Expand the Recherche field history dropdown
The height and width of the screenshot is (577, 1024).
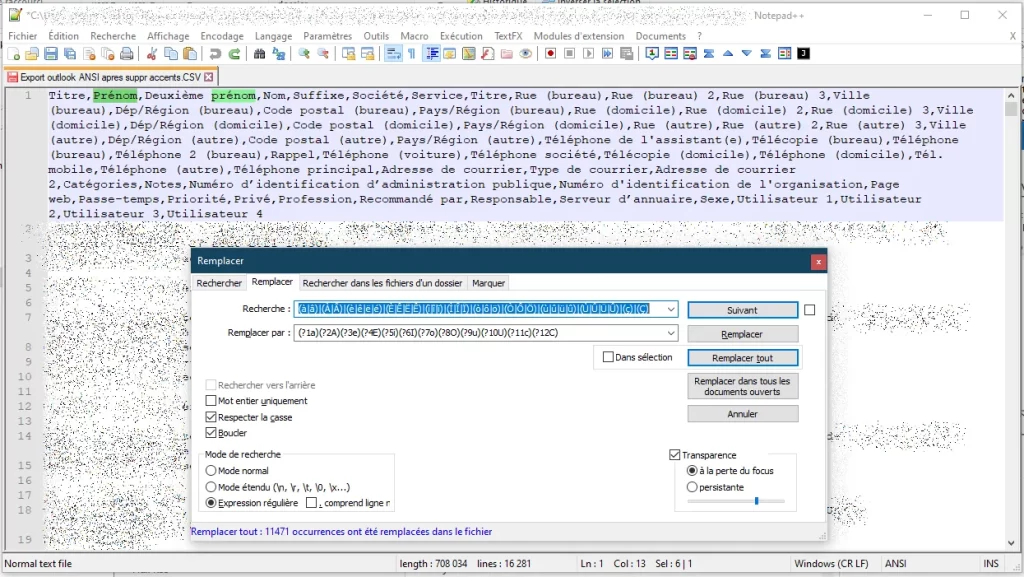[671, 309]
